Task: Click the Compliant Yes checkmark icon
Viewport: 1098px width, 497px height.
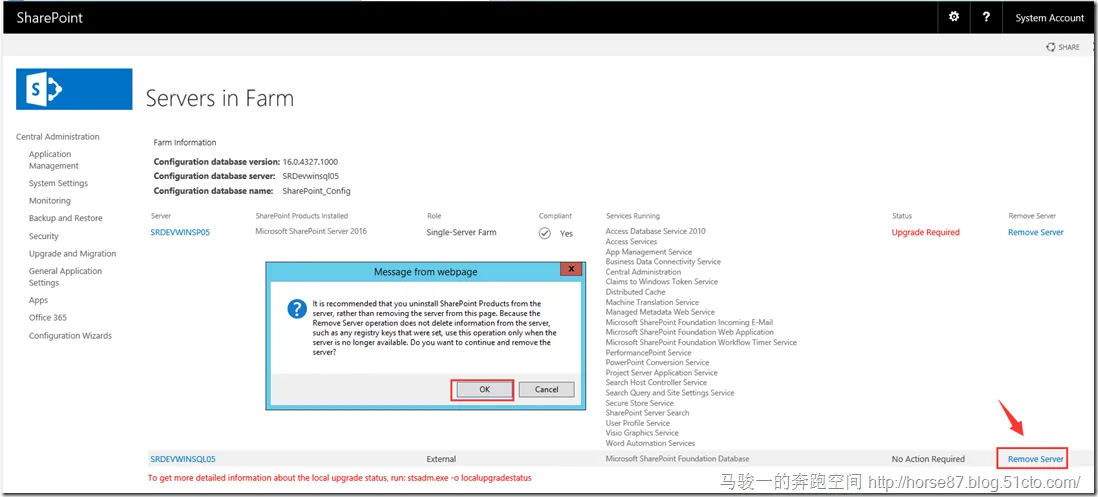Action: pyautogui.click(x=545, y=233)
